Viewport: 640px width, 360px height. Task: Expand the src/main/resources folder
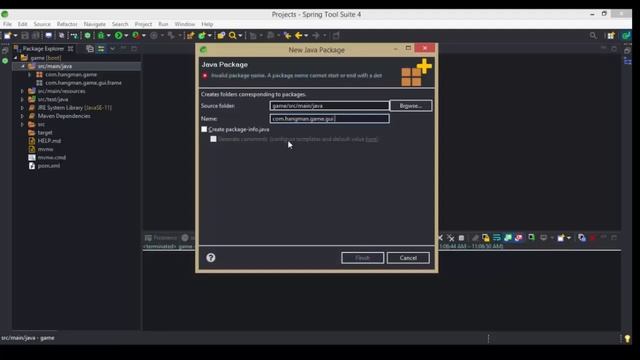(22, 91)
